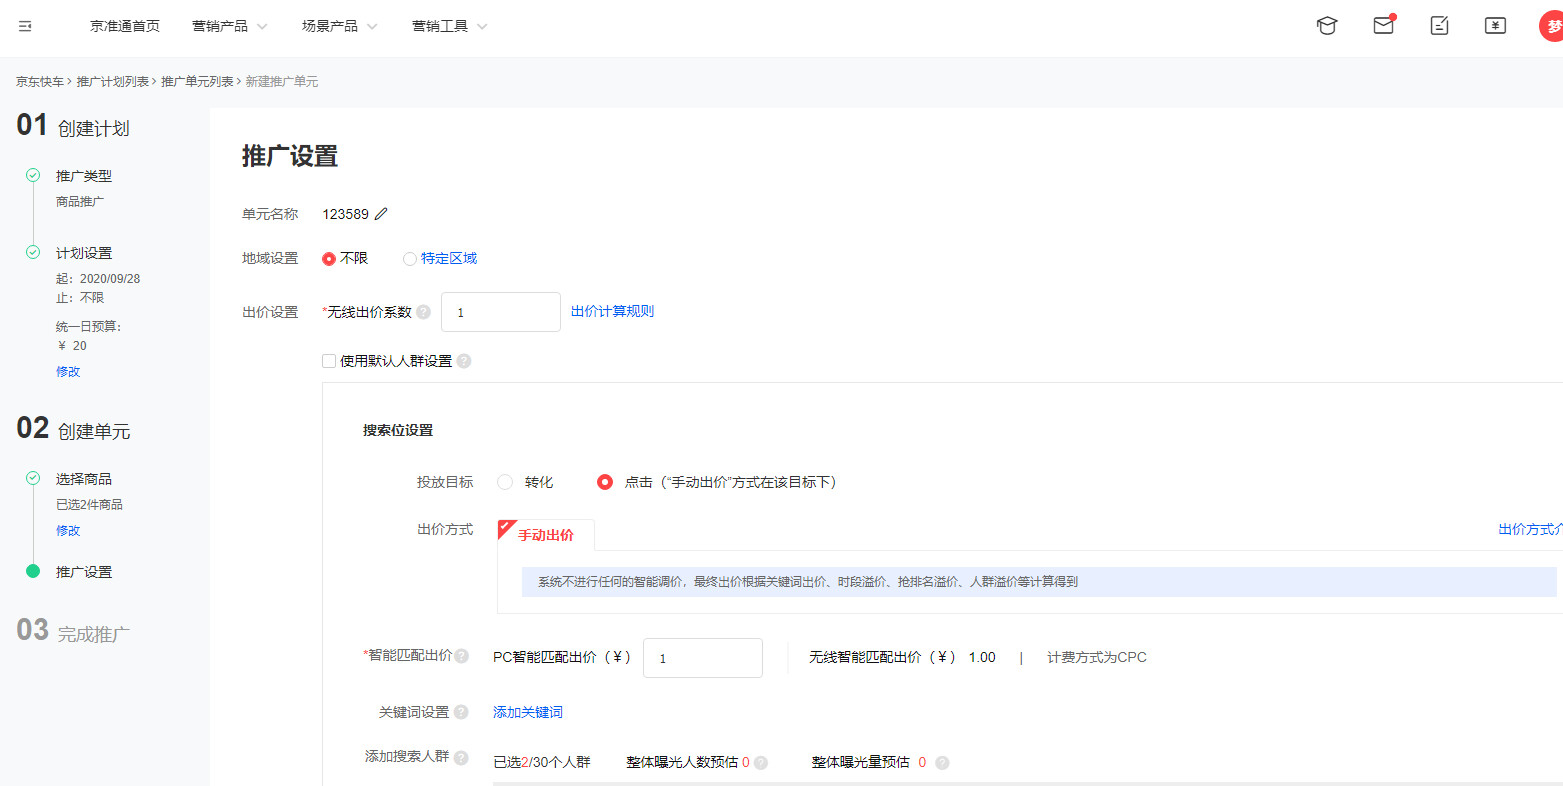Enable 使用默认人群设置 checkbox

pos(329,361)
